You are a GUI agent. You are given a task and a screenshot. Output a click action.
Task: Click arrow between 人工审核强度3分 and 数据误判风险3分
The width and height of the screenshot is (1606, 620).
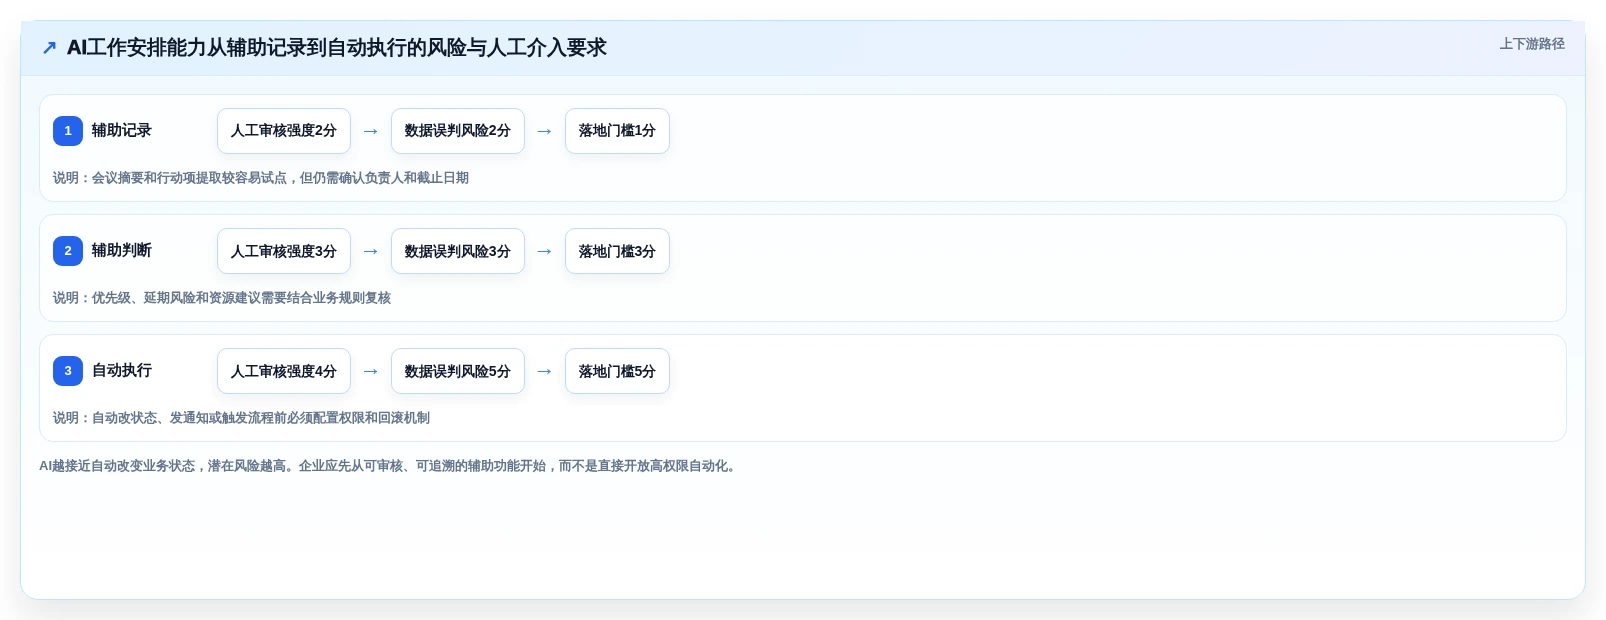pos(371,251)
